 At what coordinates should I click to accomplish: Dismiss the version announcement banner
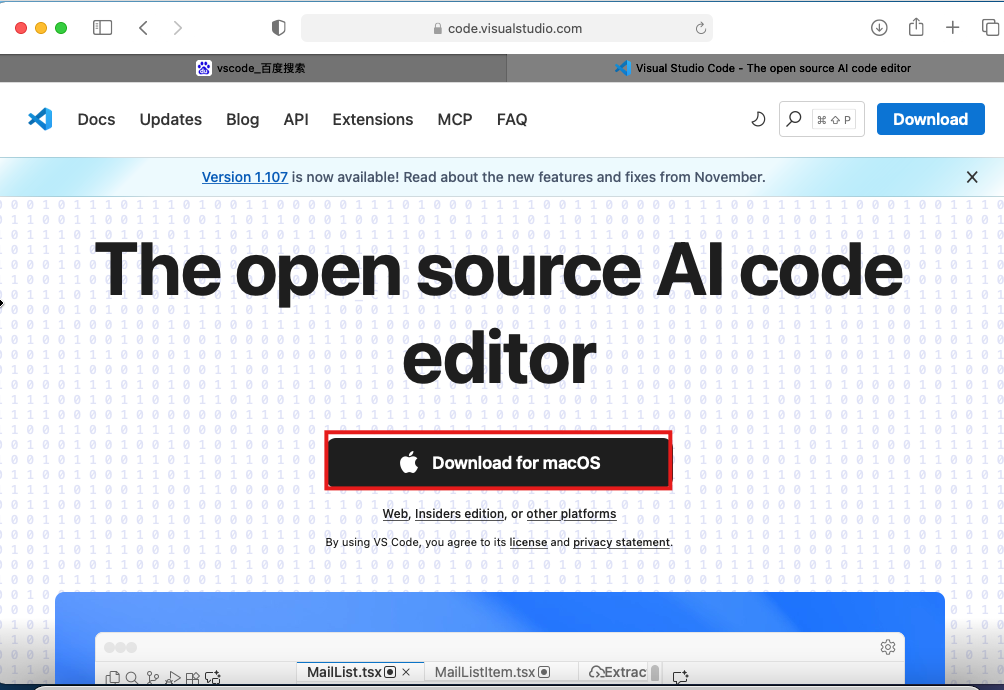[972, 177]
